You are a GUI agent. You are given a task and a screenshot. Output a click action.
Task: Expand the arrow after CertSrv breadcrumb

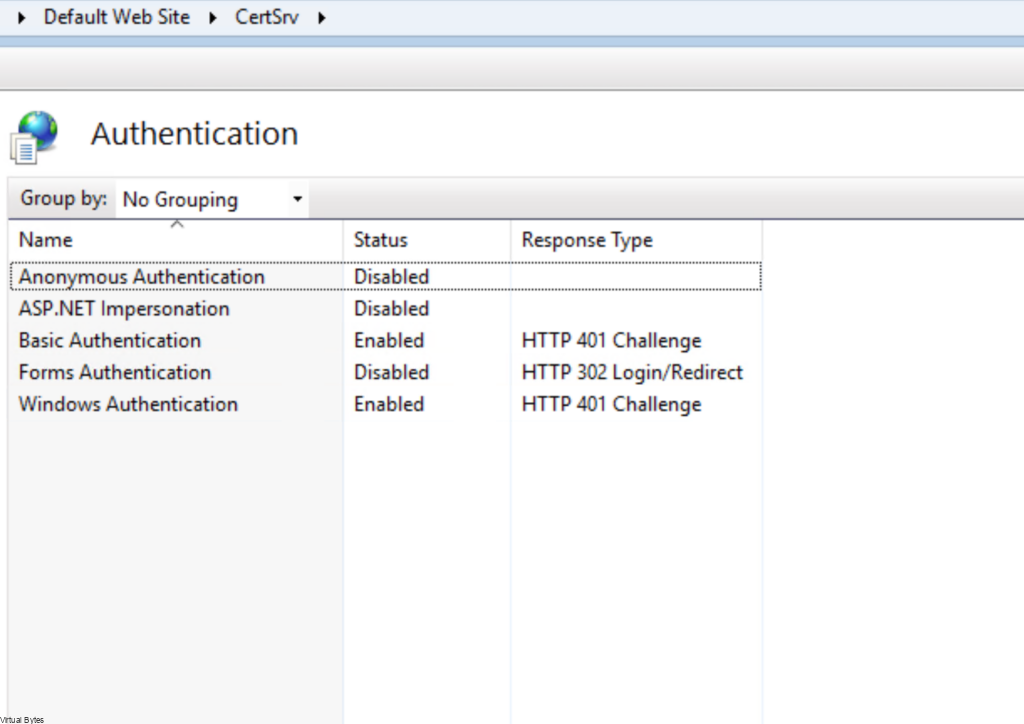click(322, 17)
